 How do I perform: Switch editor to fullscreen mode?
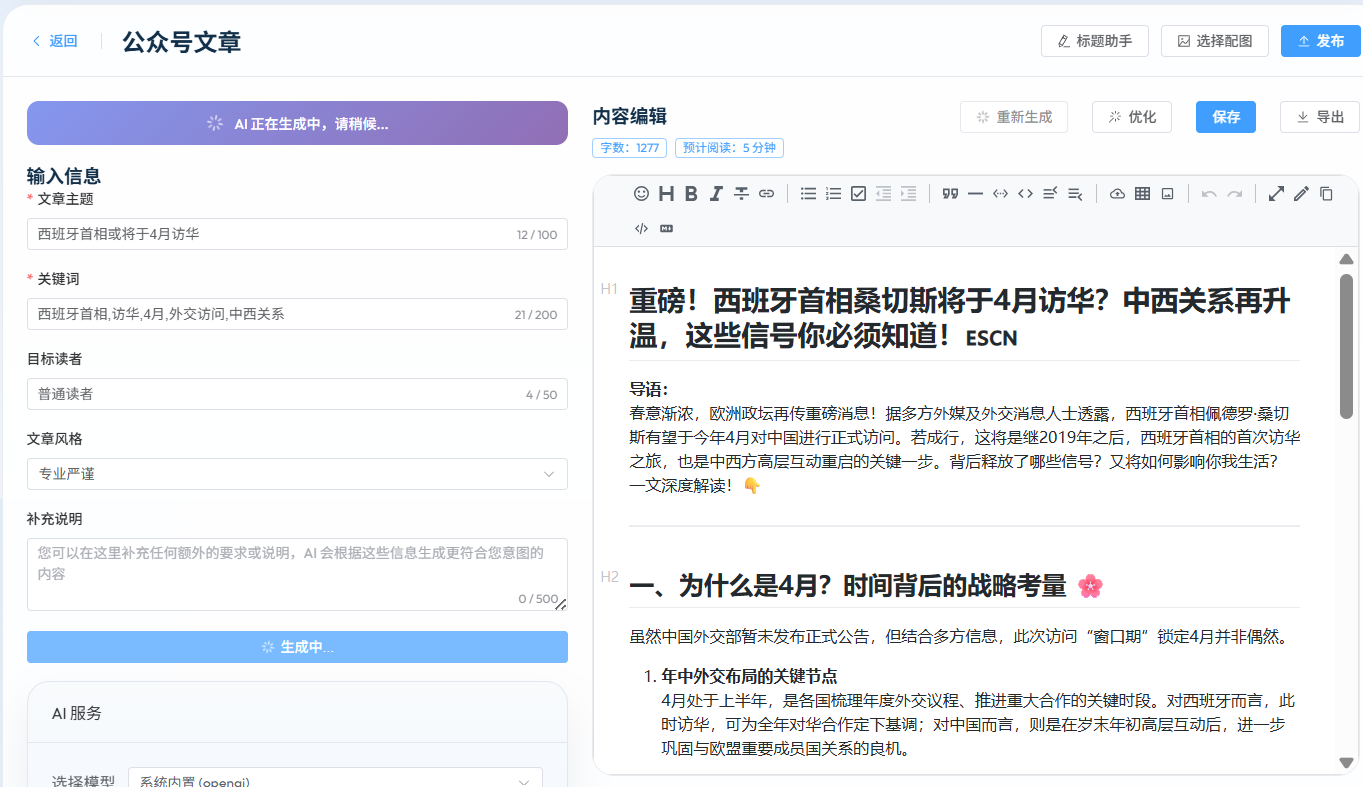1276,194
